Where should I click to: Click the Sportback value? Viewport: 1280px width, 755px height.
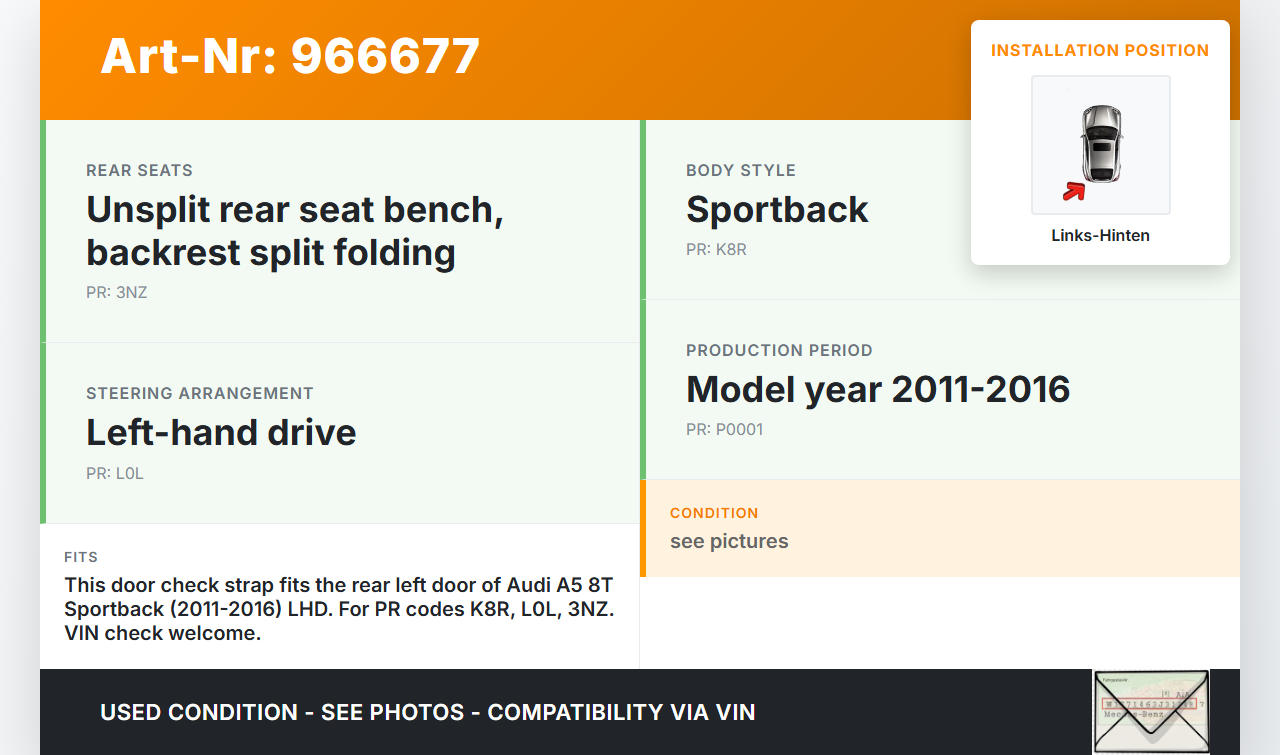(777, 210)
